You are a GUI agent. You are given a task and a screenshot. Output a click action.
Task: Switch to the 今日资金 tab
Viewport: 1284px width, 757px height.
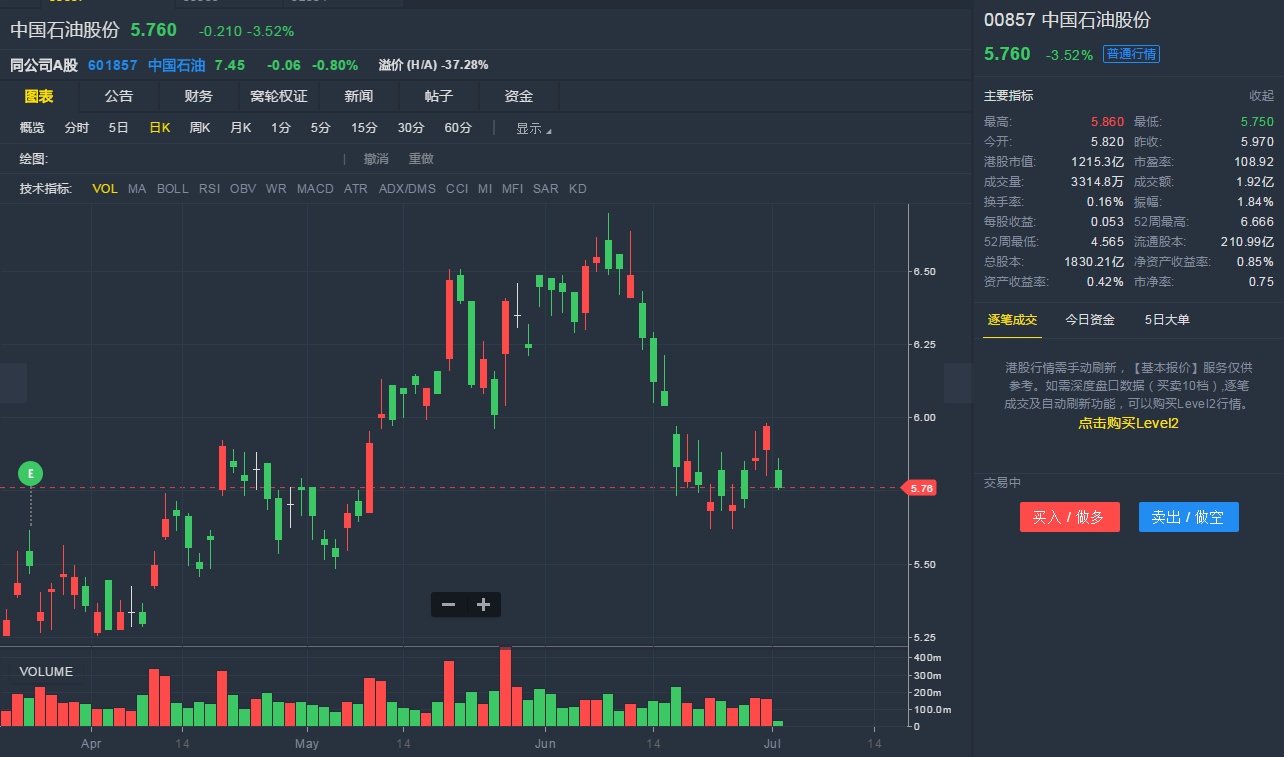tap(1089, 320)
